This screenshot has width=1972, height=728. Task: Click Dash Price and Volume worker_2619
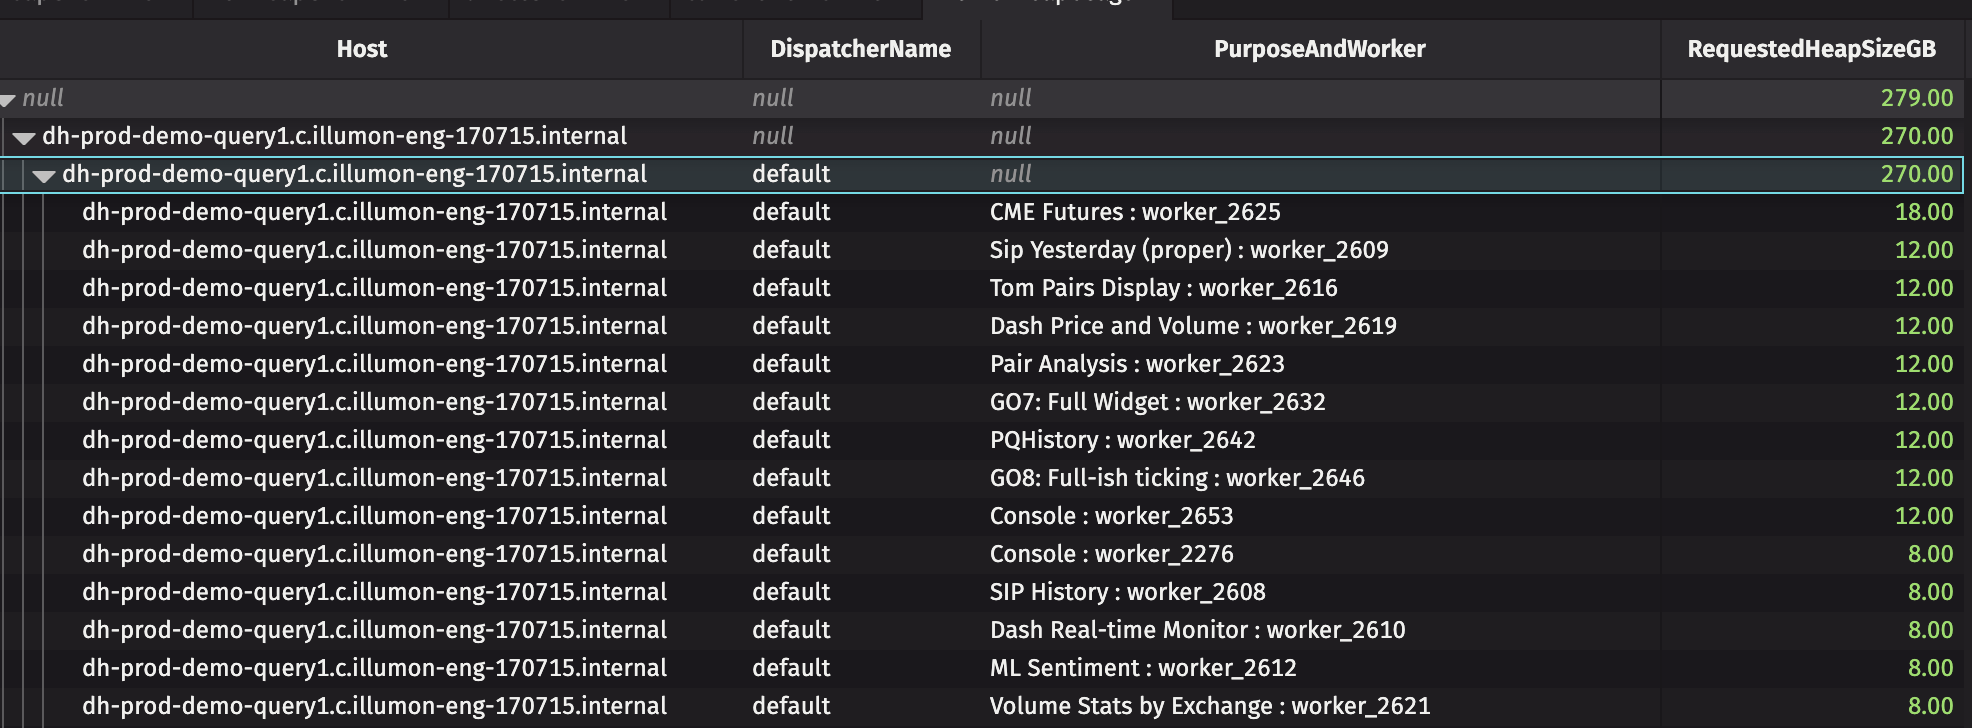[1192, 326]
